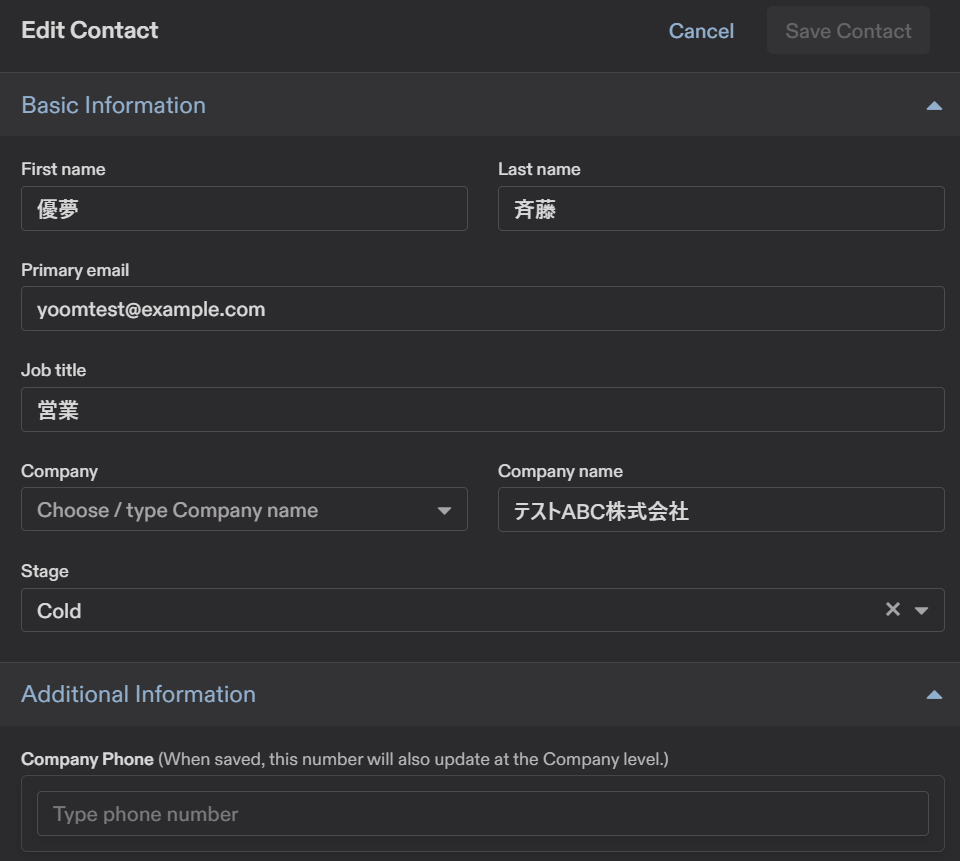Focus the First name field
960x861 pixels.
(x=244, y=209)
